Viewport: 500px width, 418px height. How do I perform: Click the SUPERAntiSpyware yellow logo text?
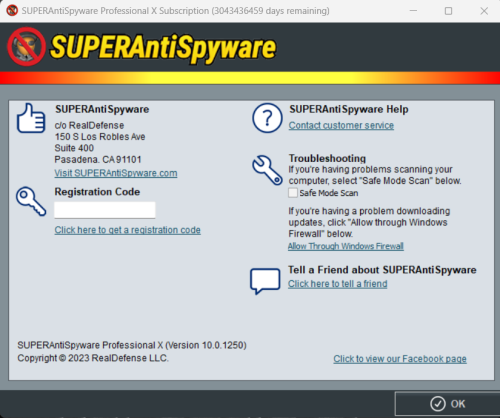(x=163, y=48)
